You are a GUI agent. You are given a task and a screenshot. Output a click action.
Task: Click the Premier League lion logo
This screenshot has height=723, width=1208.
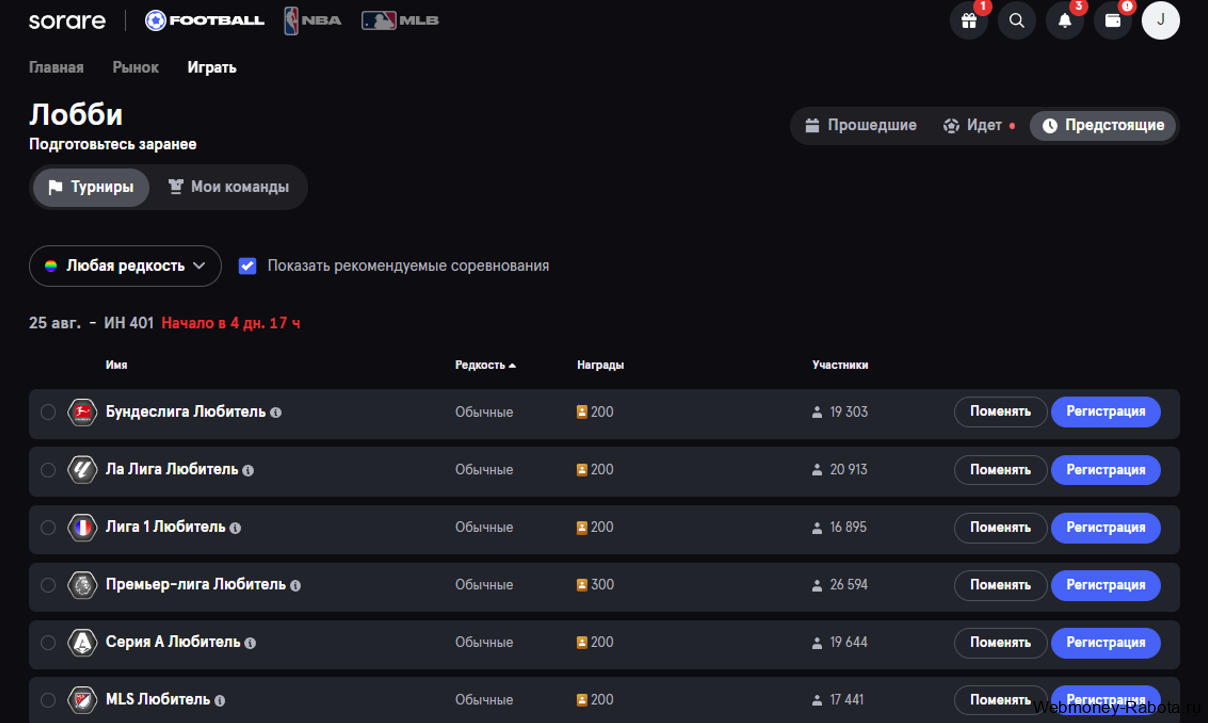tap(82, 585)
